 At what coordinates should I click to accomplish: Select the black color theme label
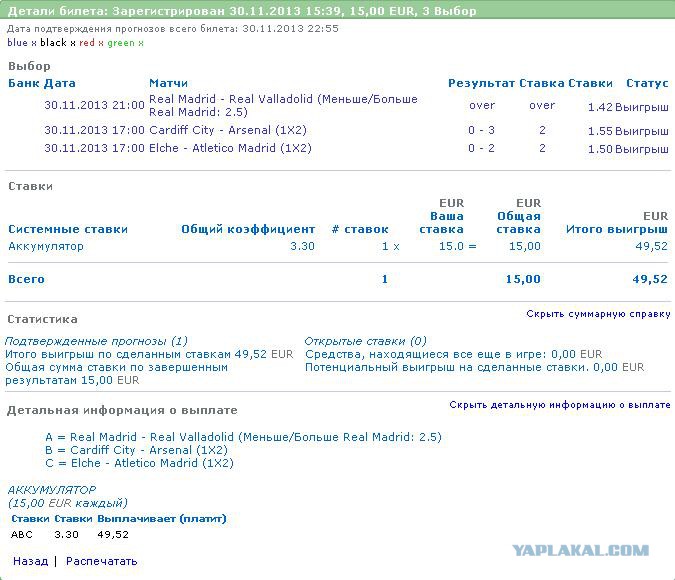coord(53,43)
